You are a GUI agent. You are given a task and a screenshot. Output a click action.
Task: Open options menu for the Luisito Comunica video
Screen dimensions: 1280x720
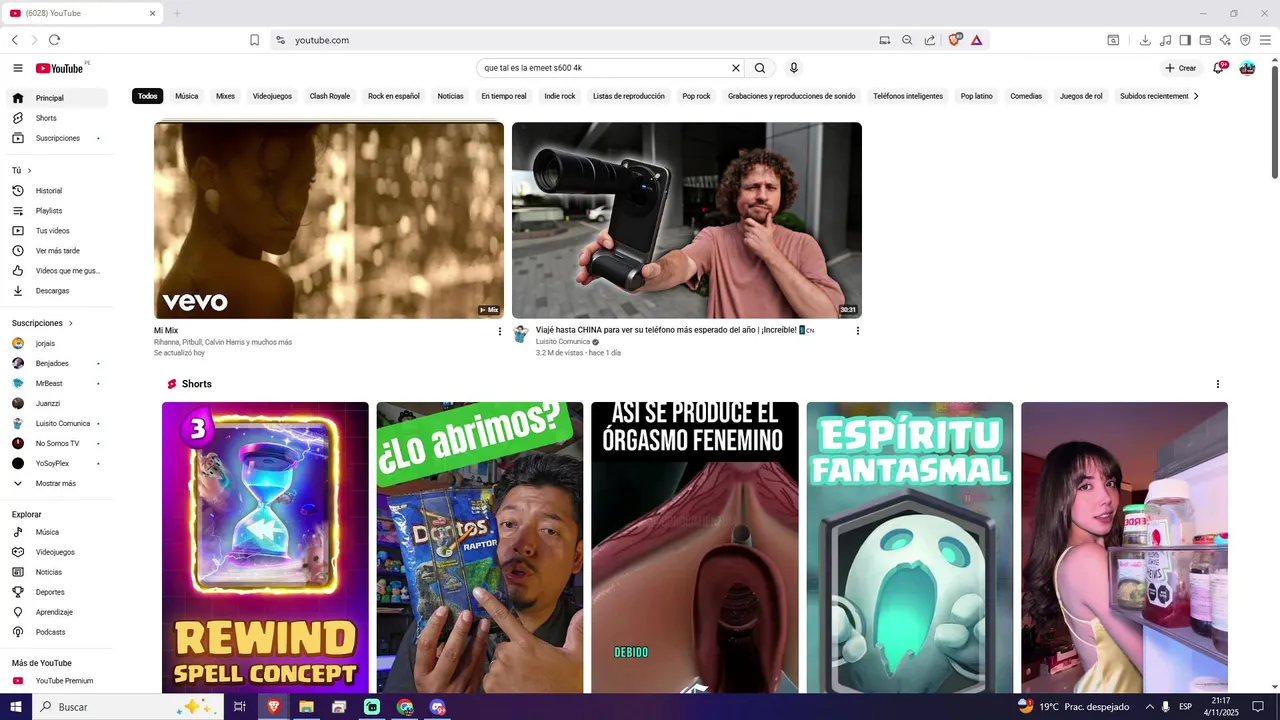(x=857, y=331)
